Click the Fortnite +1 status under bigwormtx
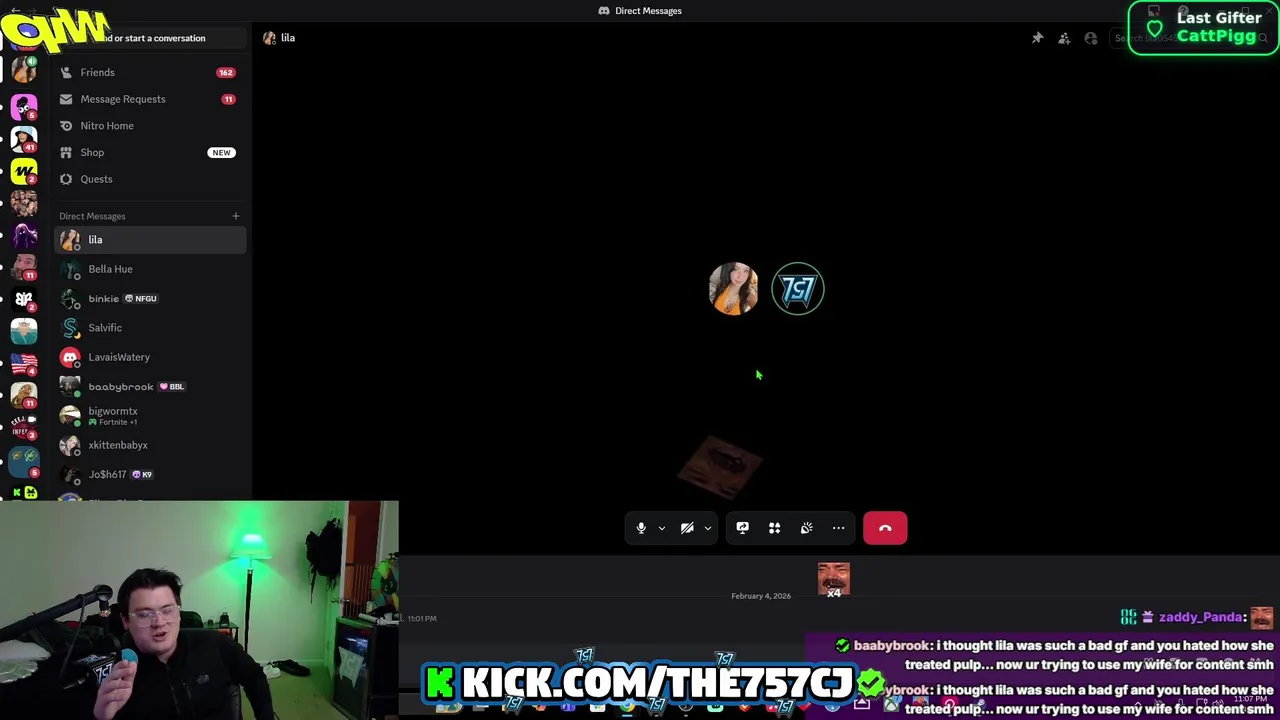Image resolution: width=1280 pixels, height=720 pixels. tap(113, 422)
